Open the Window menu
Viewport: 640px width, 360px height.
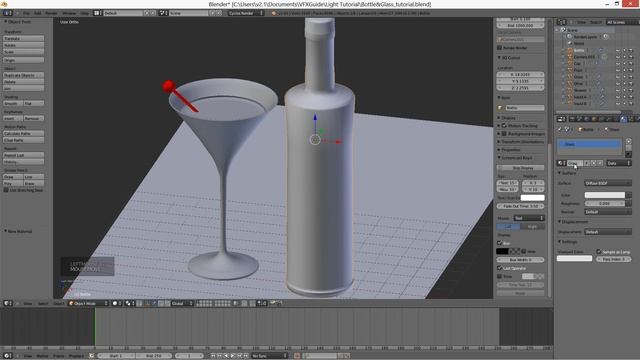tap(69, 13)
